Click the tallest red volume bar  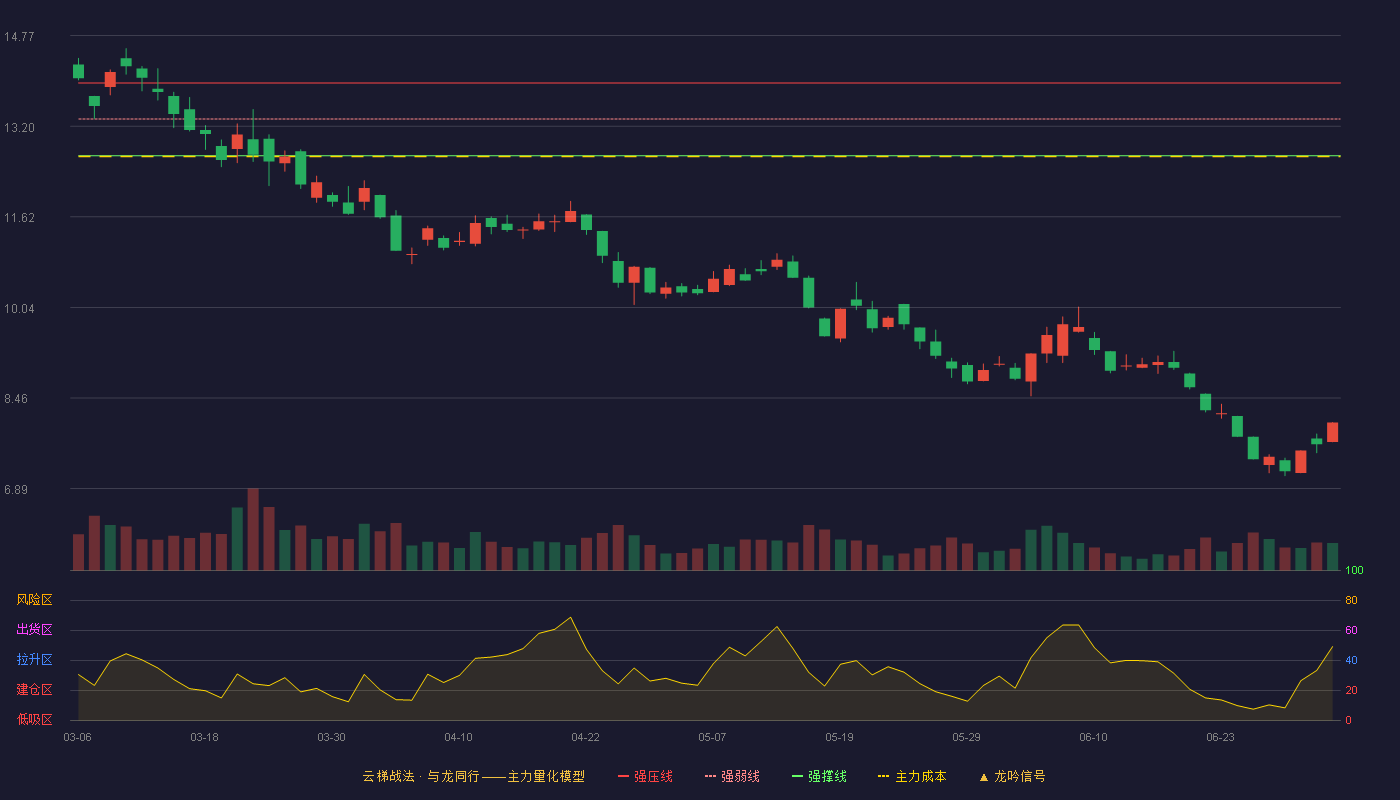click(x=253, y=529)
